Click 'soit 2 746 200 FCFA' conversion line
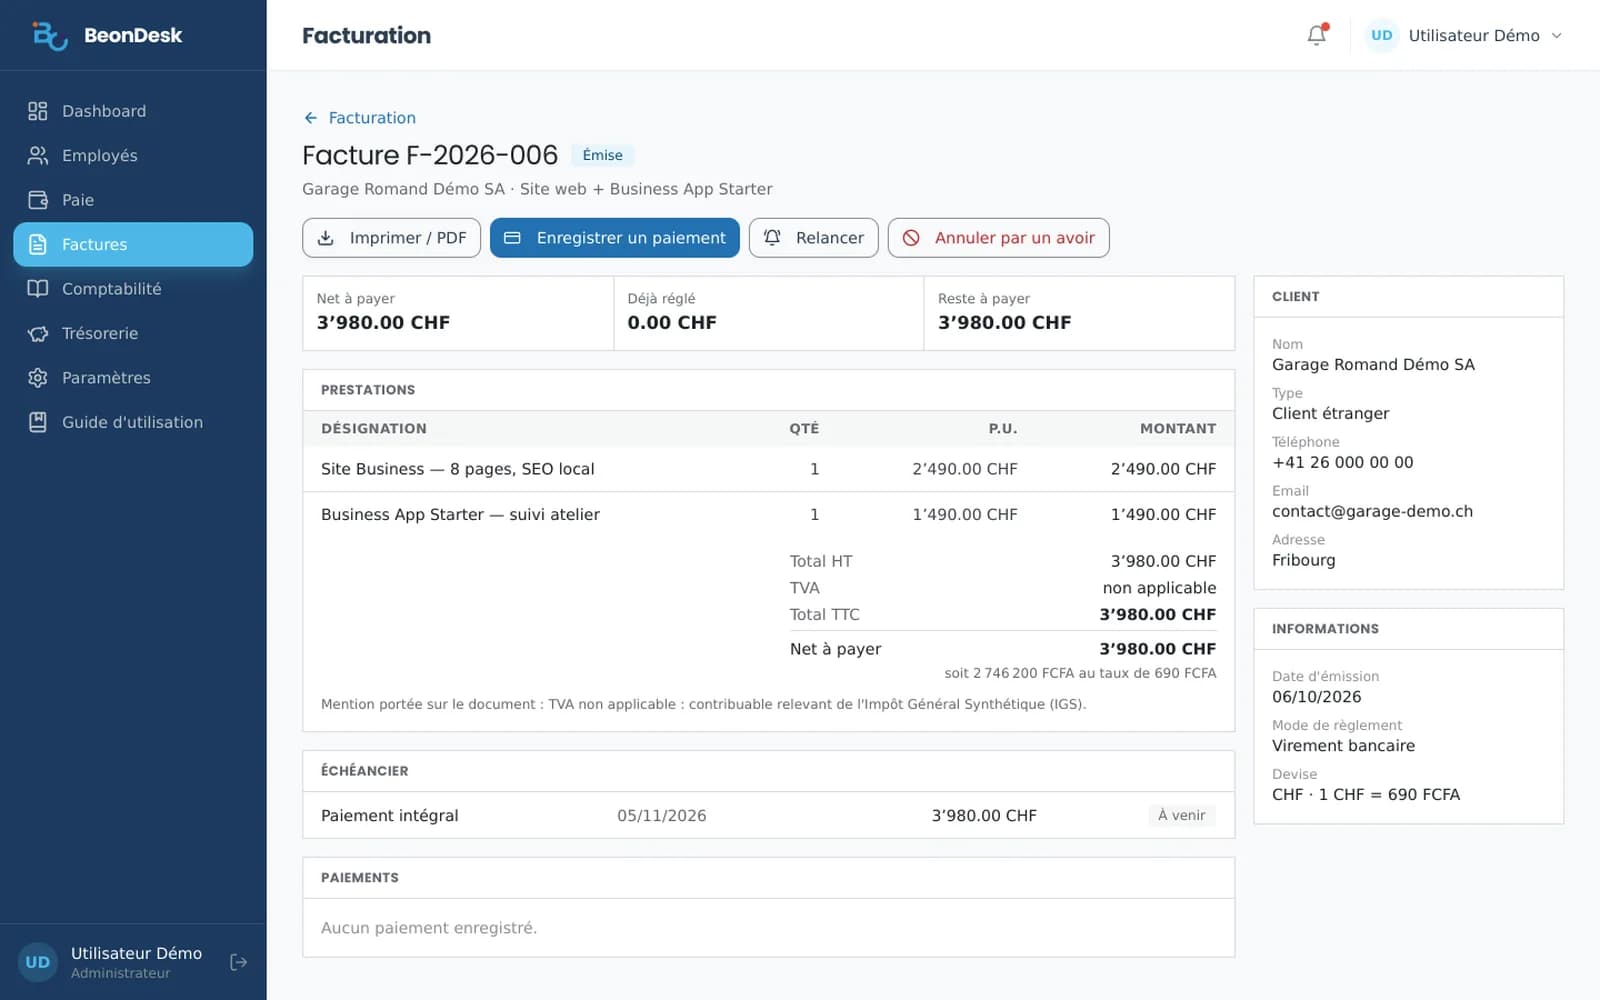 [x=1081, y=673]
